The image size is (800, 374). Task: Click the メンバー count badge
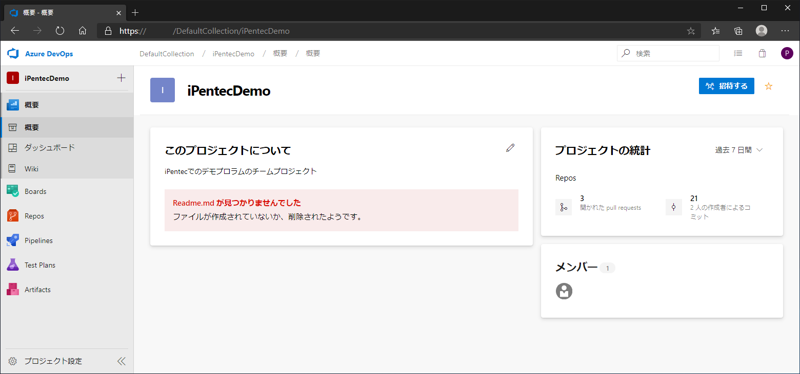click(607, 268)
